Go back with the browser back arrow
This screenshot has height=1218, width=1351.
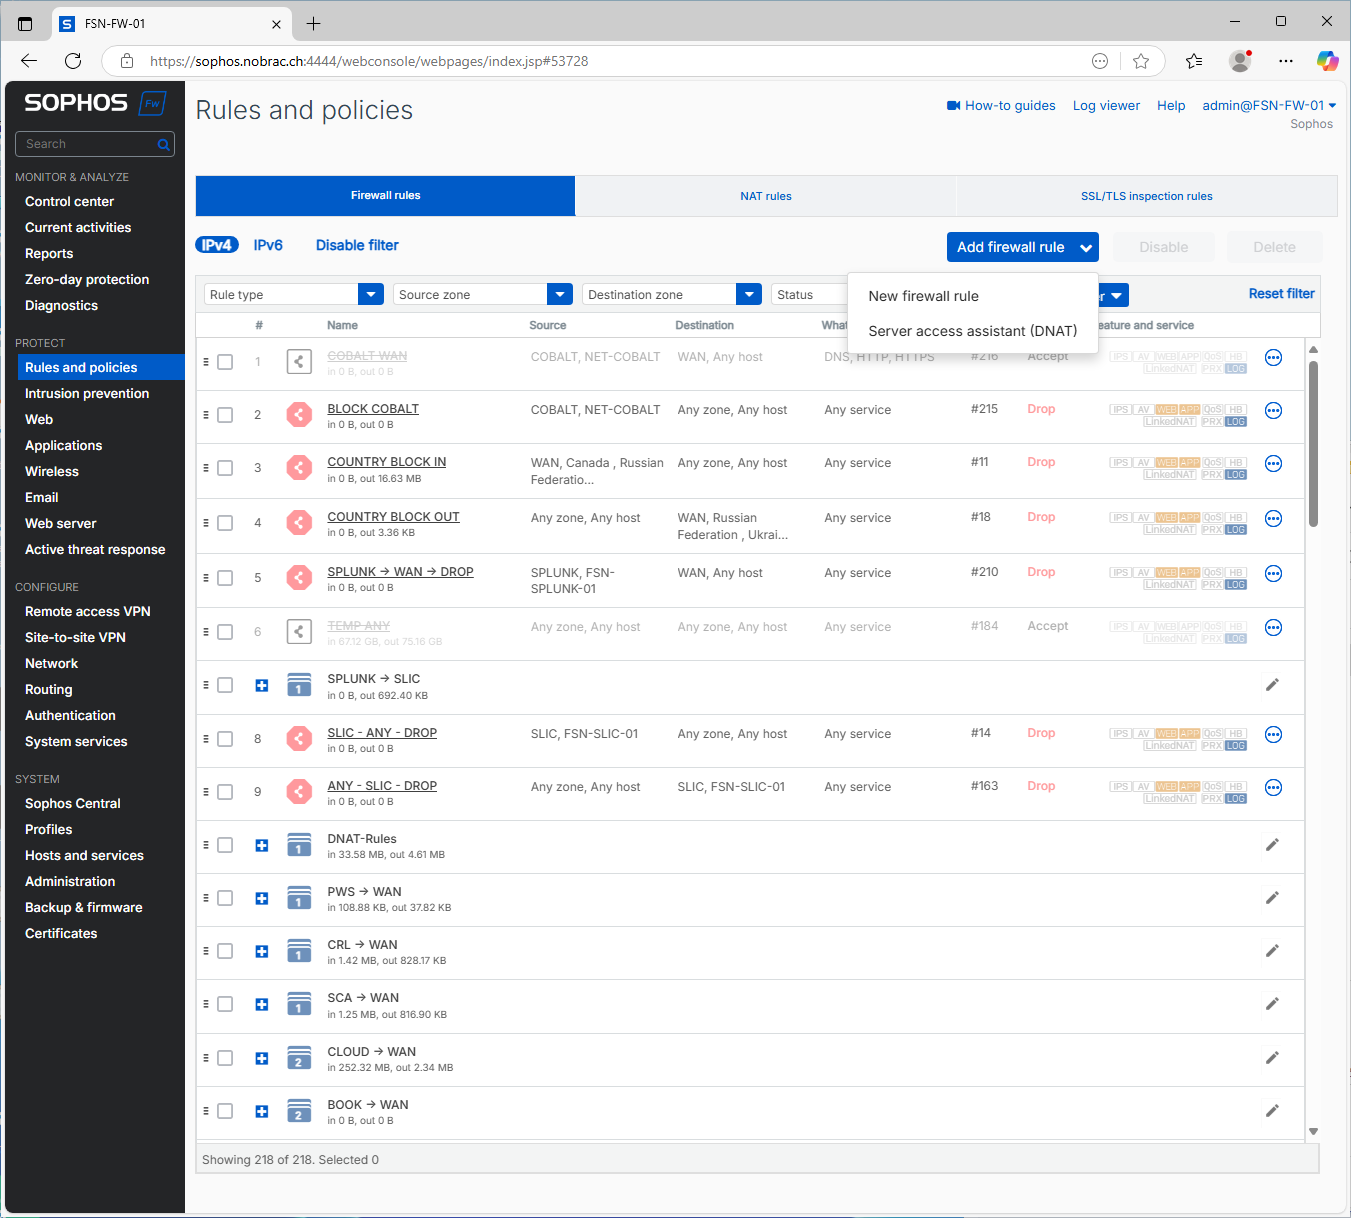[29, 61]
